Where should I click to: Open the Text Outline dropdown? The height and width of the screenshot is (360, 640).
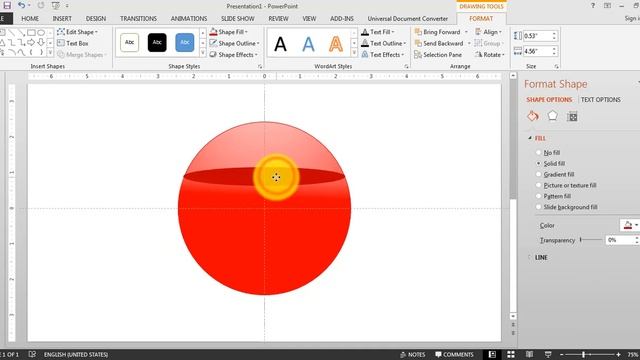click(383, 43)
